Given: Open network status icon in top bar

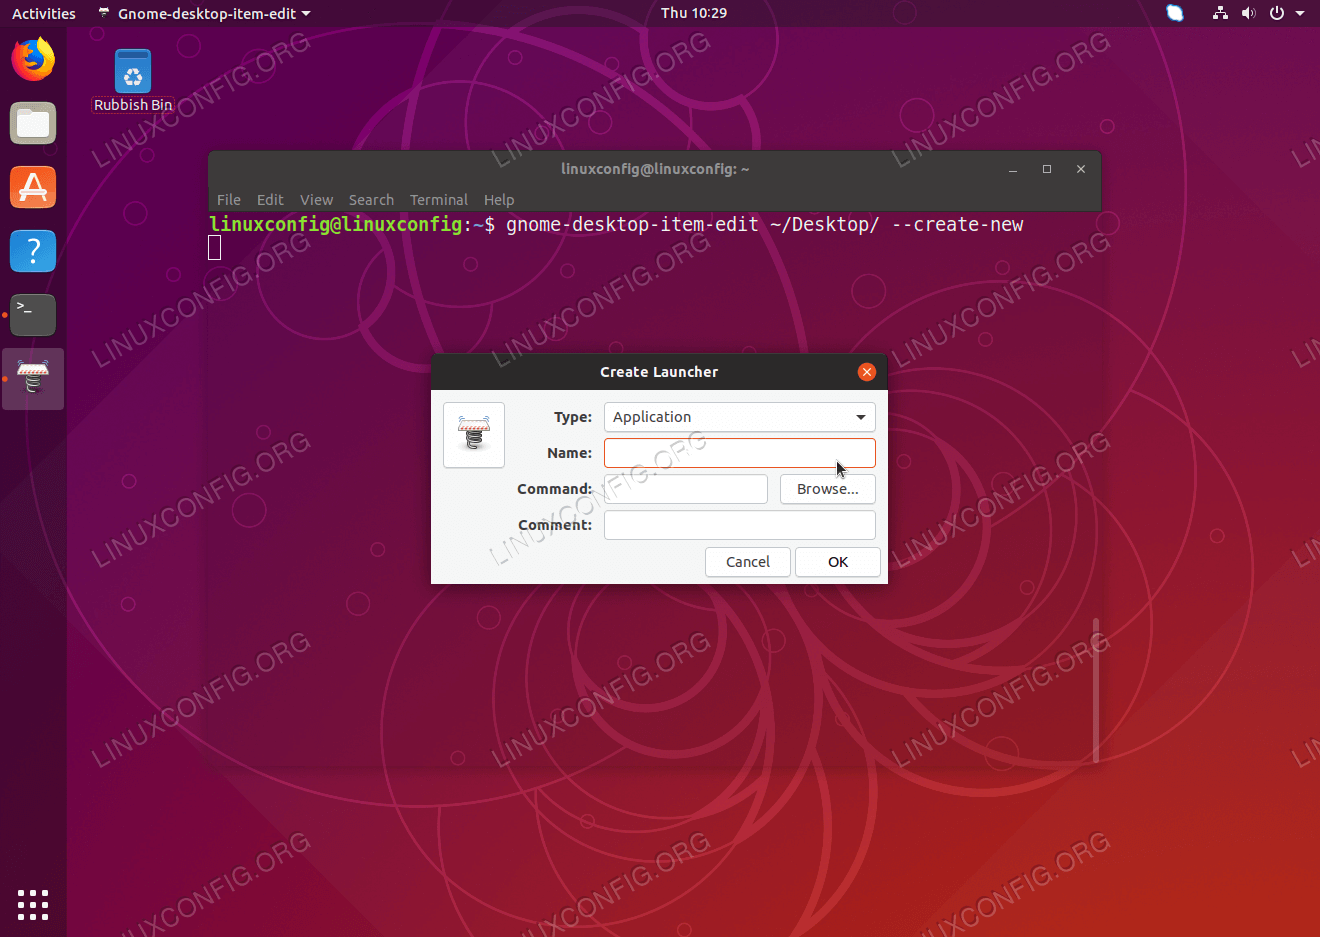Looking at the screenshot, I should click(1220, 13).
